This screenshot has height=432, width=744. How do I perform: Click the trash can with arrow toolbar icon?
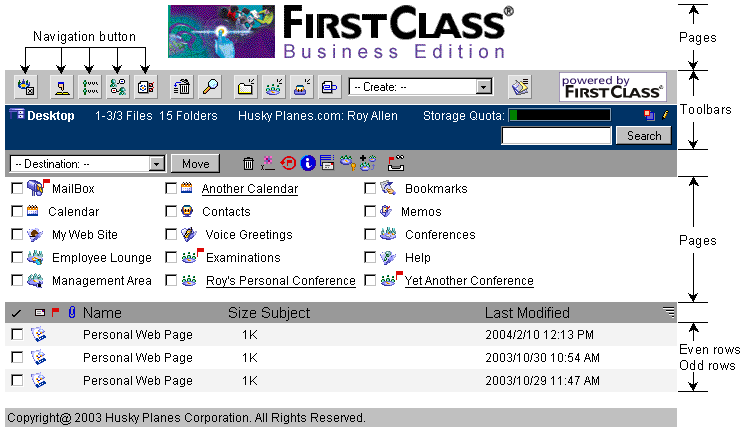coord(182,87)
